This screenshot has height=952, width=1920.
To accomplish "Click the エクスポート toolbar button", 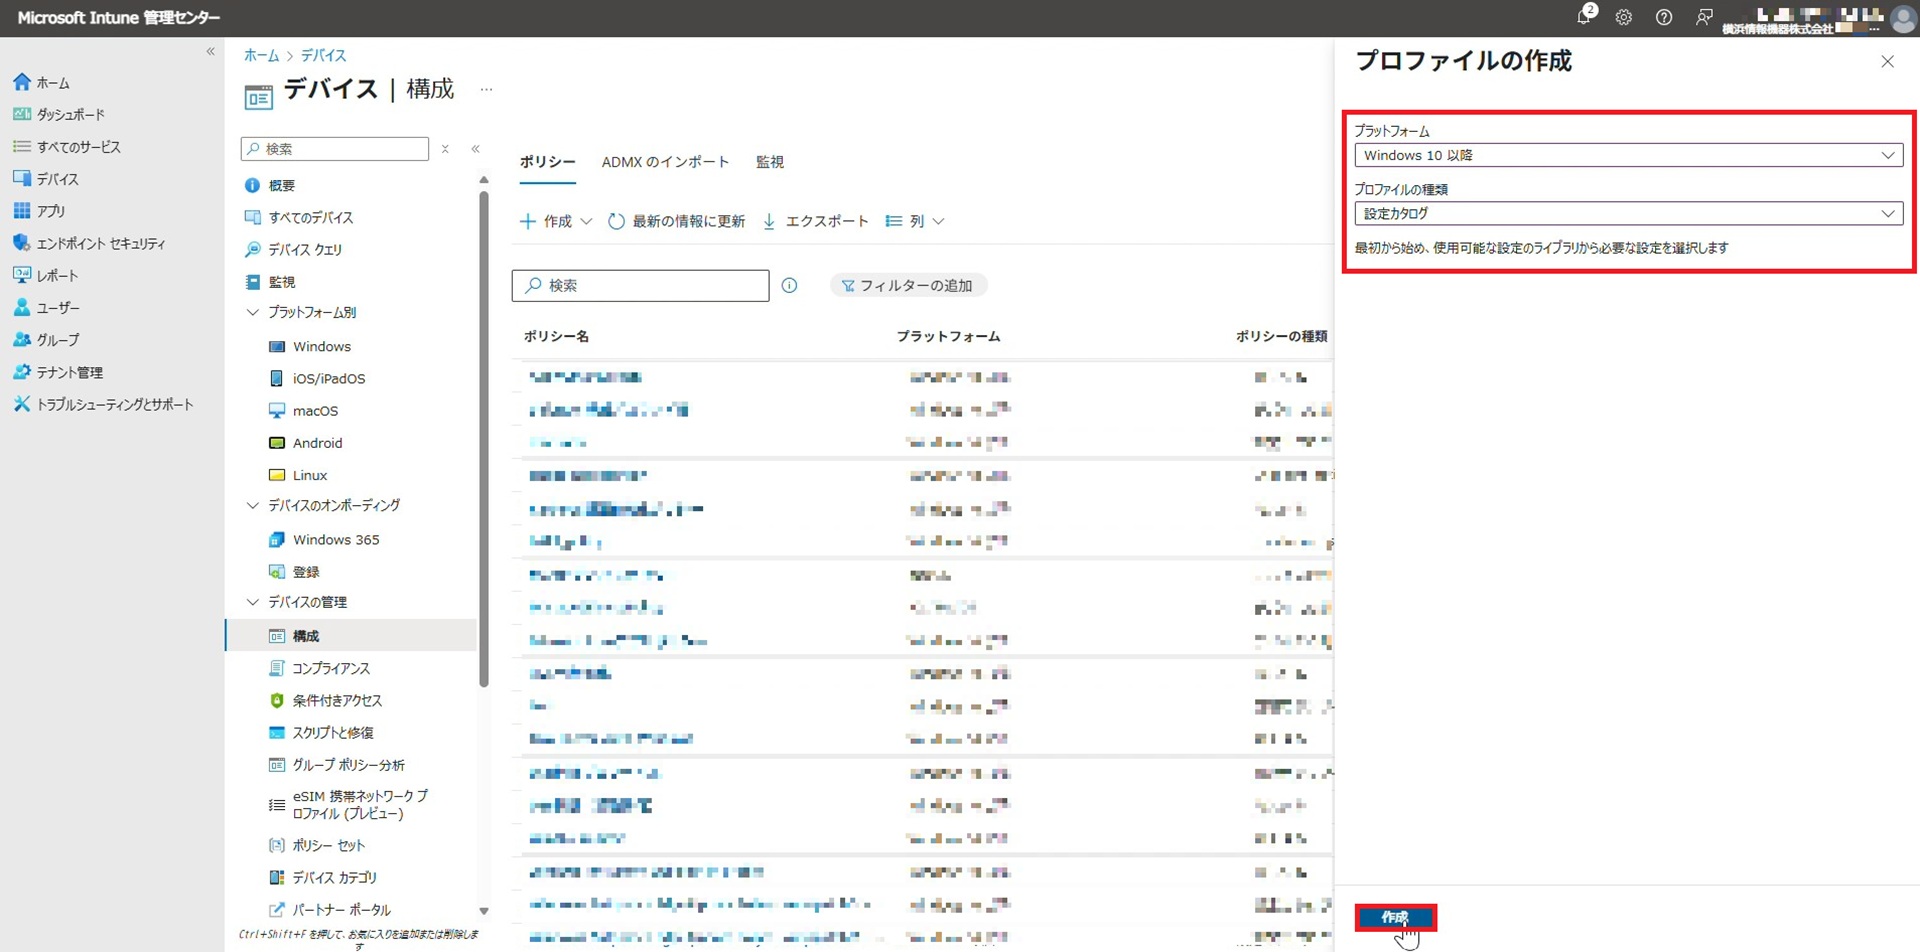I will tap(815, 221).
